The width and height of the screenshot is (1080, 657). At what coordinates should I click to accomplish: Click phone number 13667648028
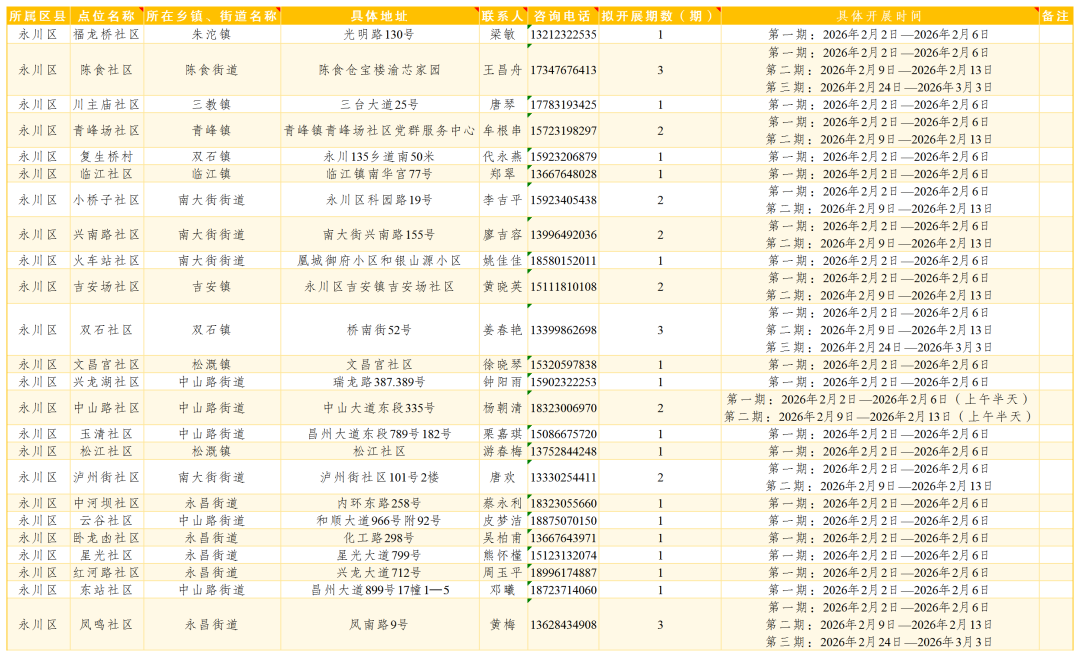tap(563, 174)
